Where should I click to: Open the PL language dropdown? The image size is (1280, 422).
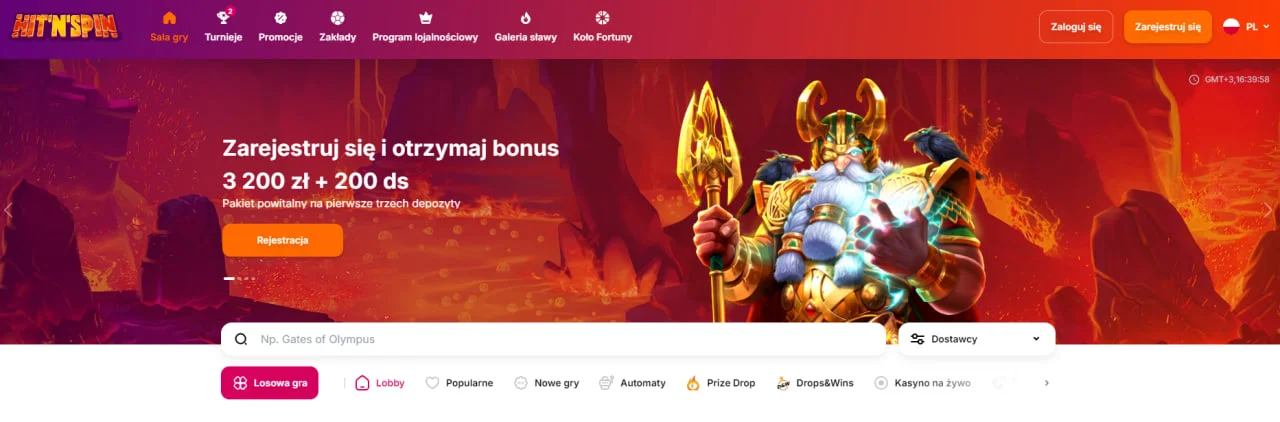pos(1246,27)
